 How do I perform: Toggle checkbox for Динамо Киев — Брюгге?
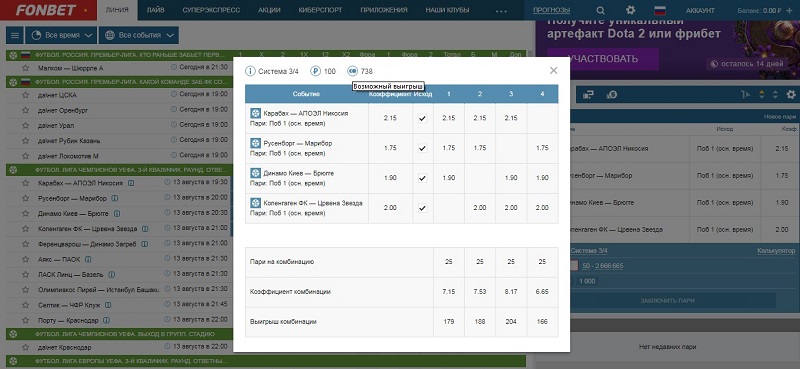(x=422, y=178)
